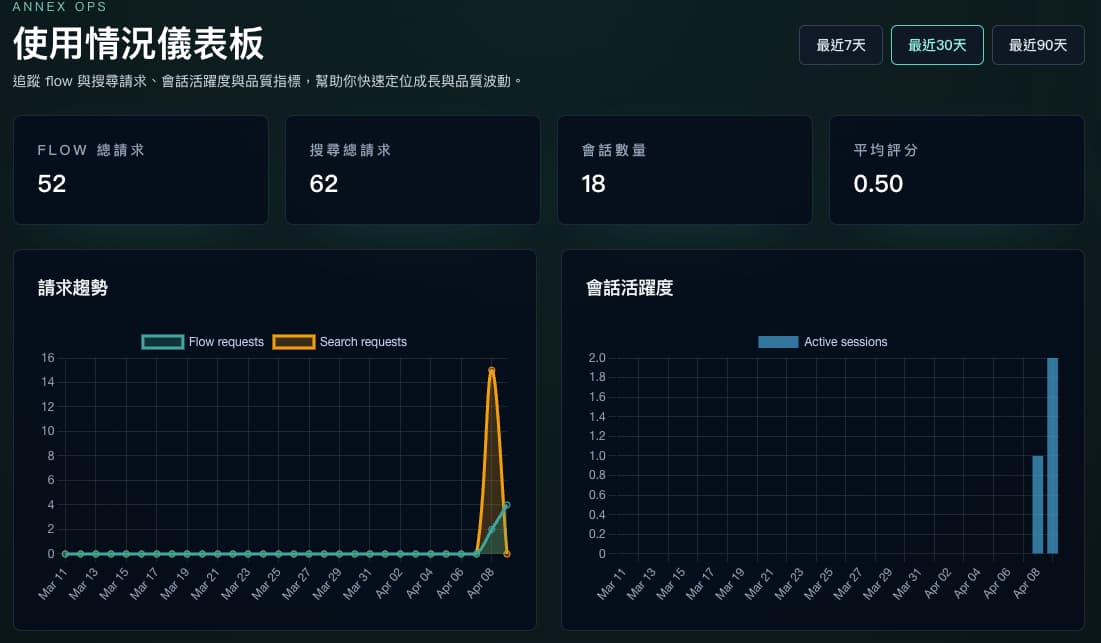Viewport: 1101px width, 643px height.
Task: Click the Active sessions legend label
Action: pyautogui.click(x=845, y=342)
